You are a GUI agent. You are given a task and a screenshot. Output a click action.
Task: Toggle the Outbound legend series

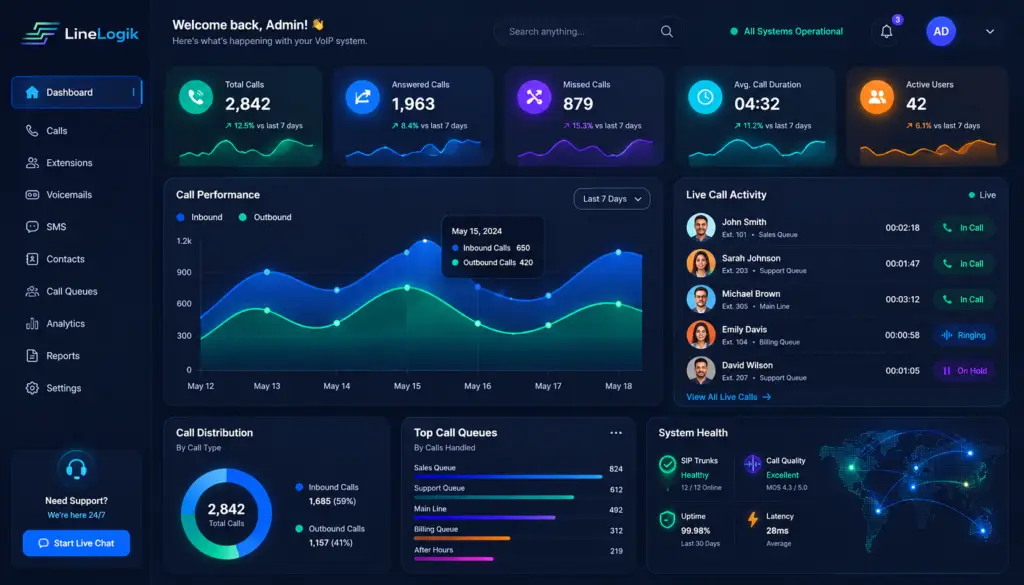click(265, 217)
